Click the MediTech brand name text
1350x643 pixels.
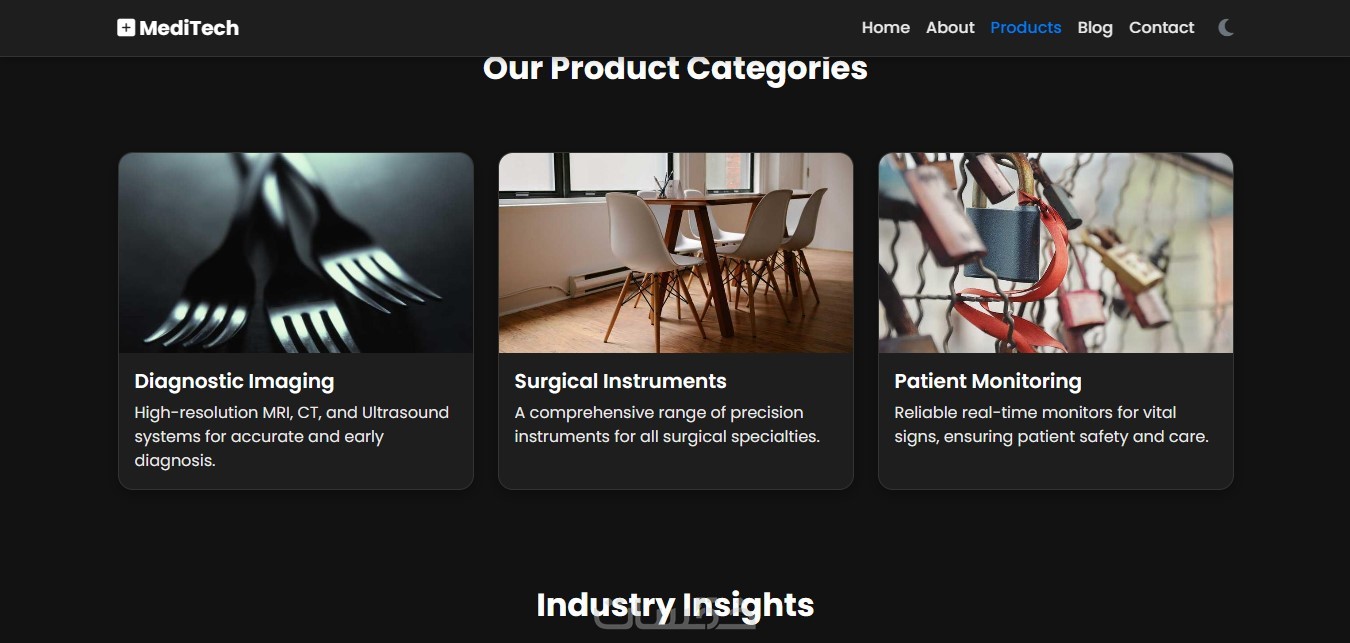(189, 28)
